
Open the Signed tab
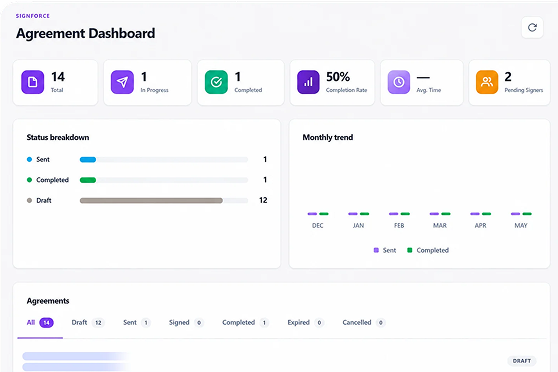(x=186, y=323)
